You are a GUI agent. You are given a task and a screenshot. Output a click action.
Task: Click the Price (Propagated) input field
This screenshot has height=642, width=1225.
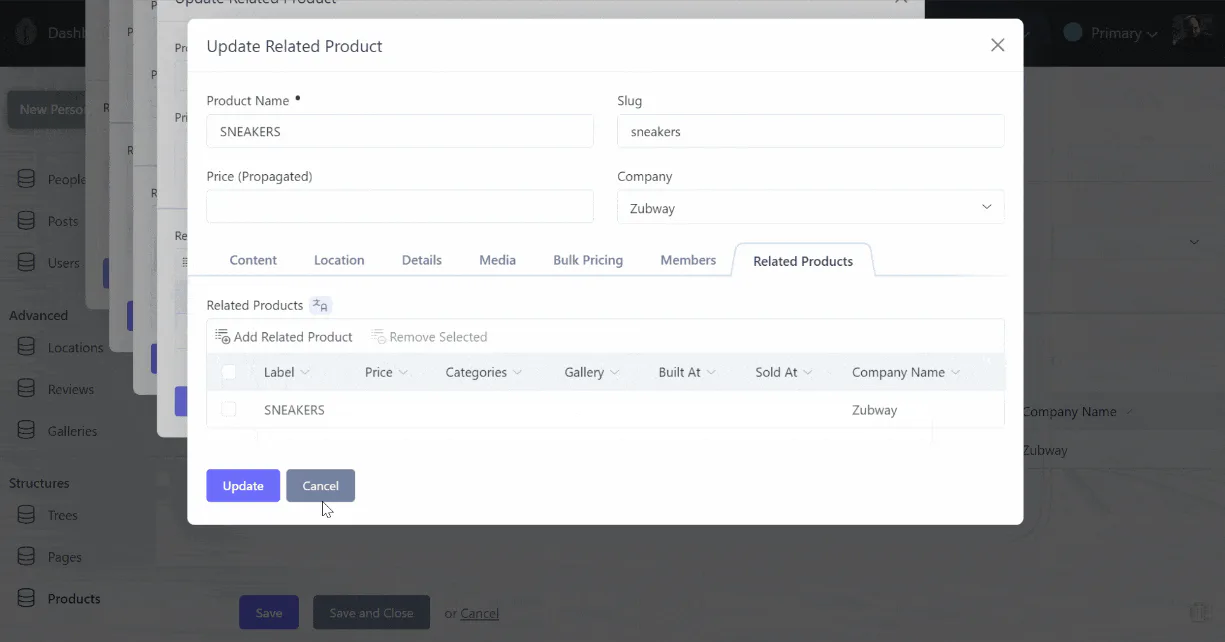pyautogui.click(x=400, y=207)
